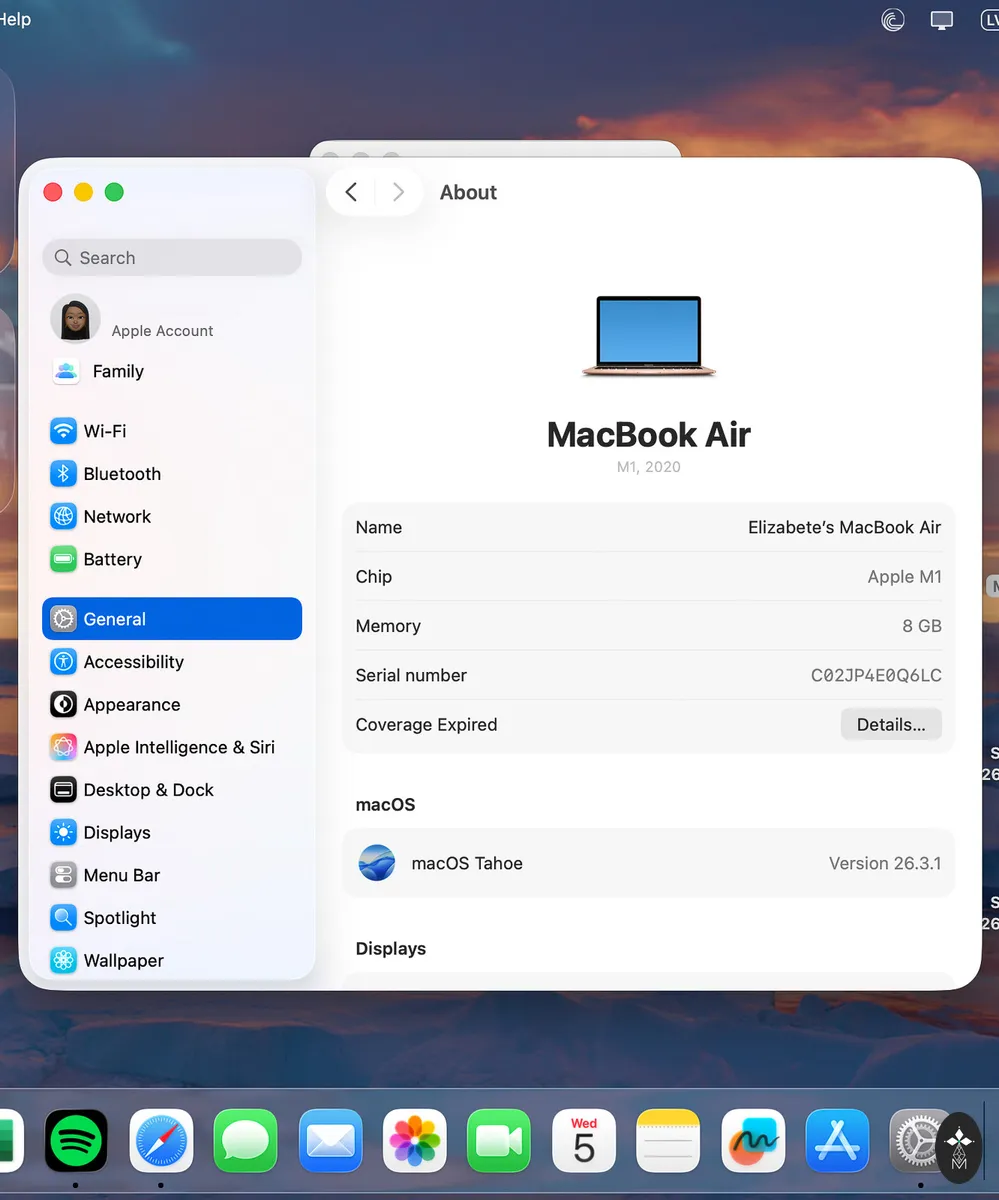Viewport: 999px width, 1200px height.
Task: Click the About title in toolbar
Action: pyautogui.click(x=468, y=192)
